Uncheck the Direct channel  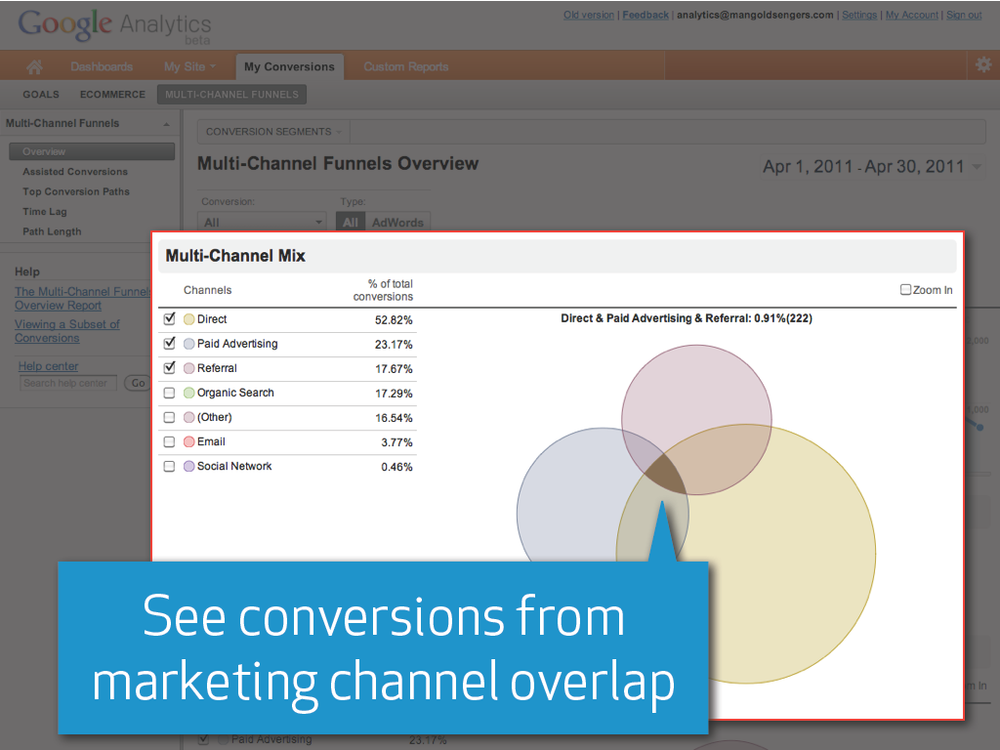click(x=169, y=318)
